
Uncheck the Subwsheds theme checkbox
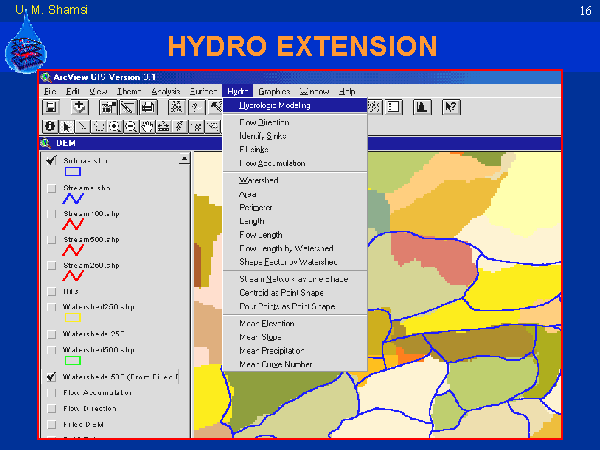(51, 159)
